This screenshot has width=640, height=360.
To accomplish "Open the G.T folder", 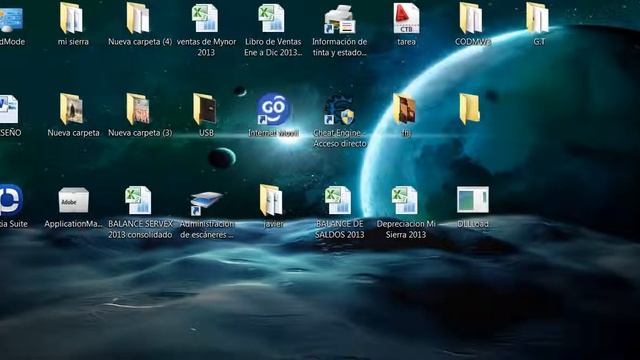I will coord(538,18).
